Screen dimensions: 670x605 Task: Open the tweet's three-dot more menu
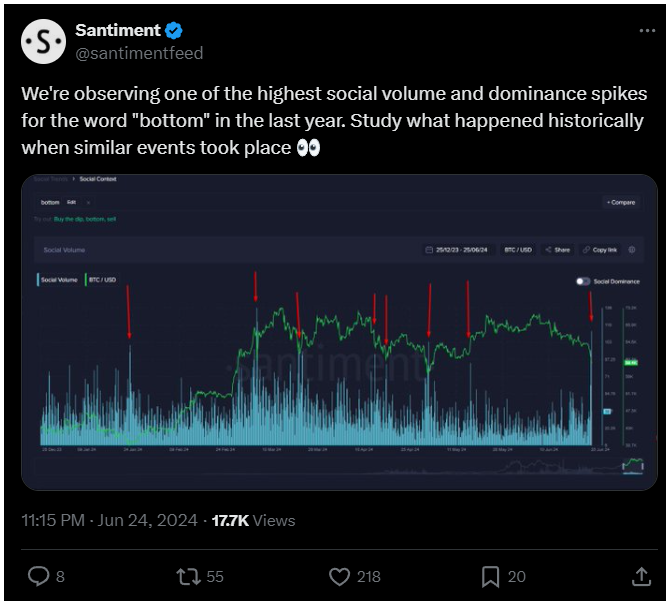tap(647, 31)
